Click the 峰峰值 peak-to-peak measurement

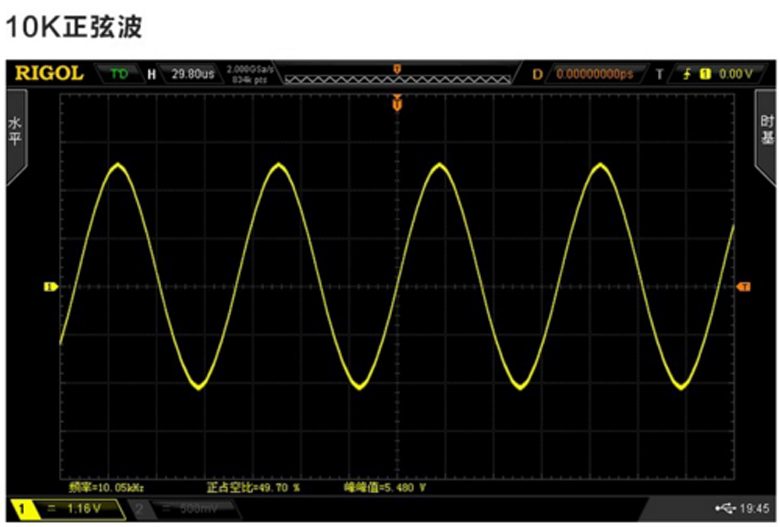point(384,488)
